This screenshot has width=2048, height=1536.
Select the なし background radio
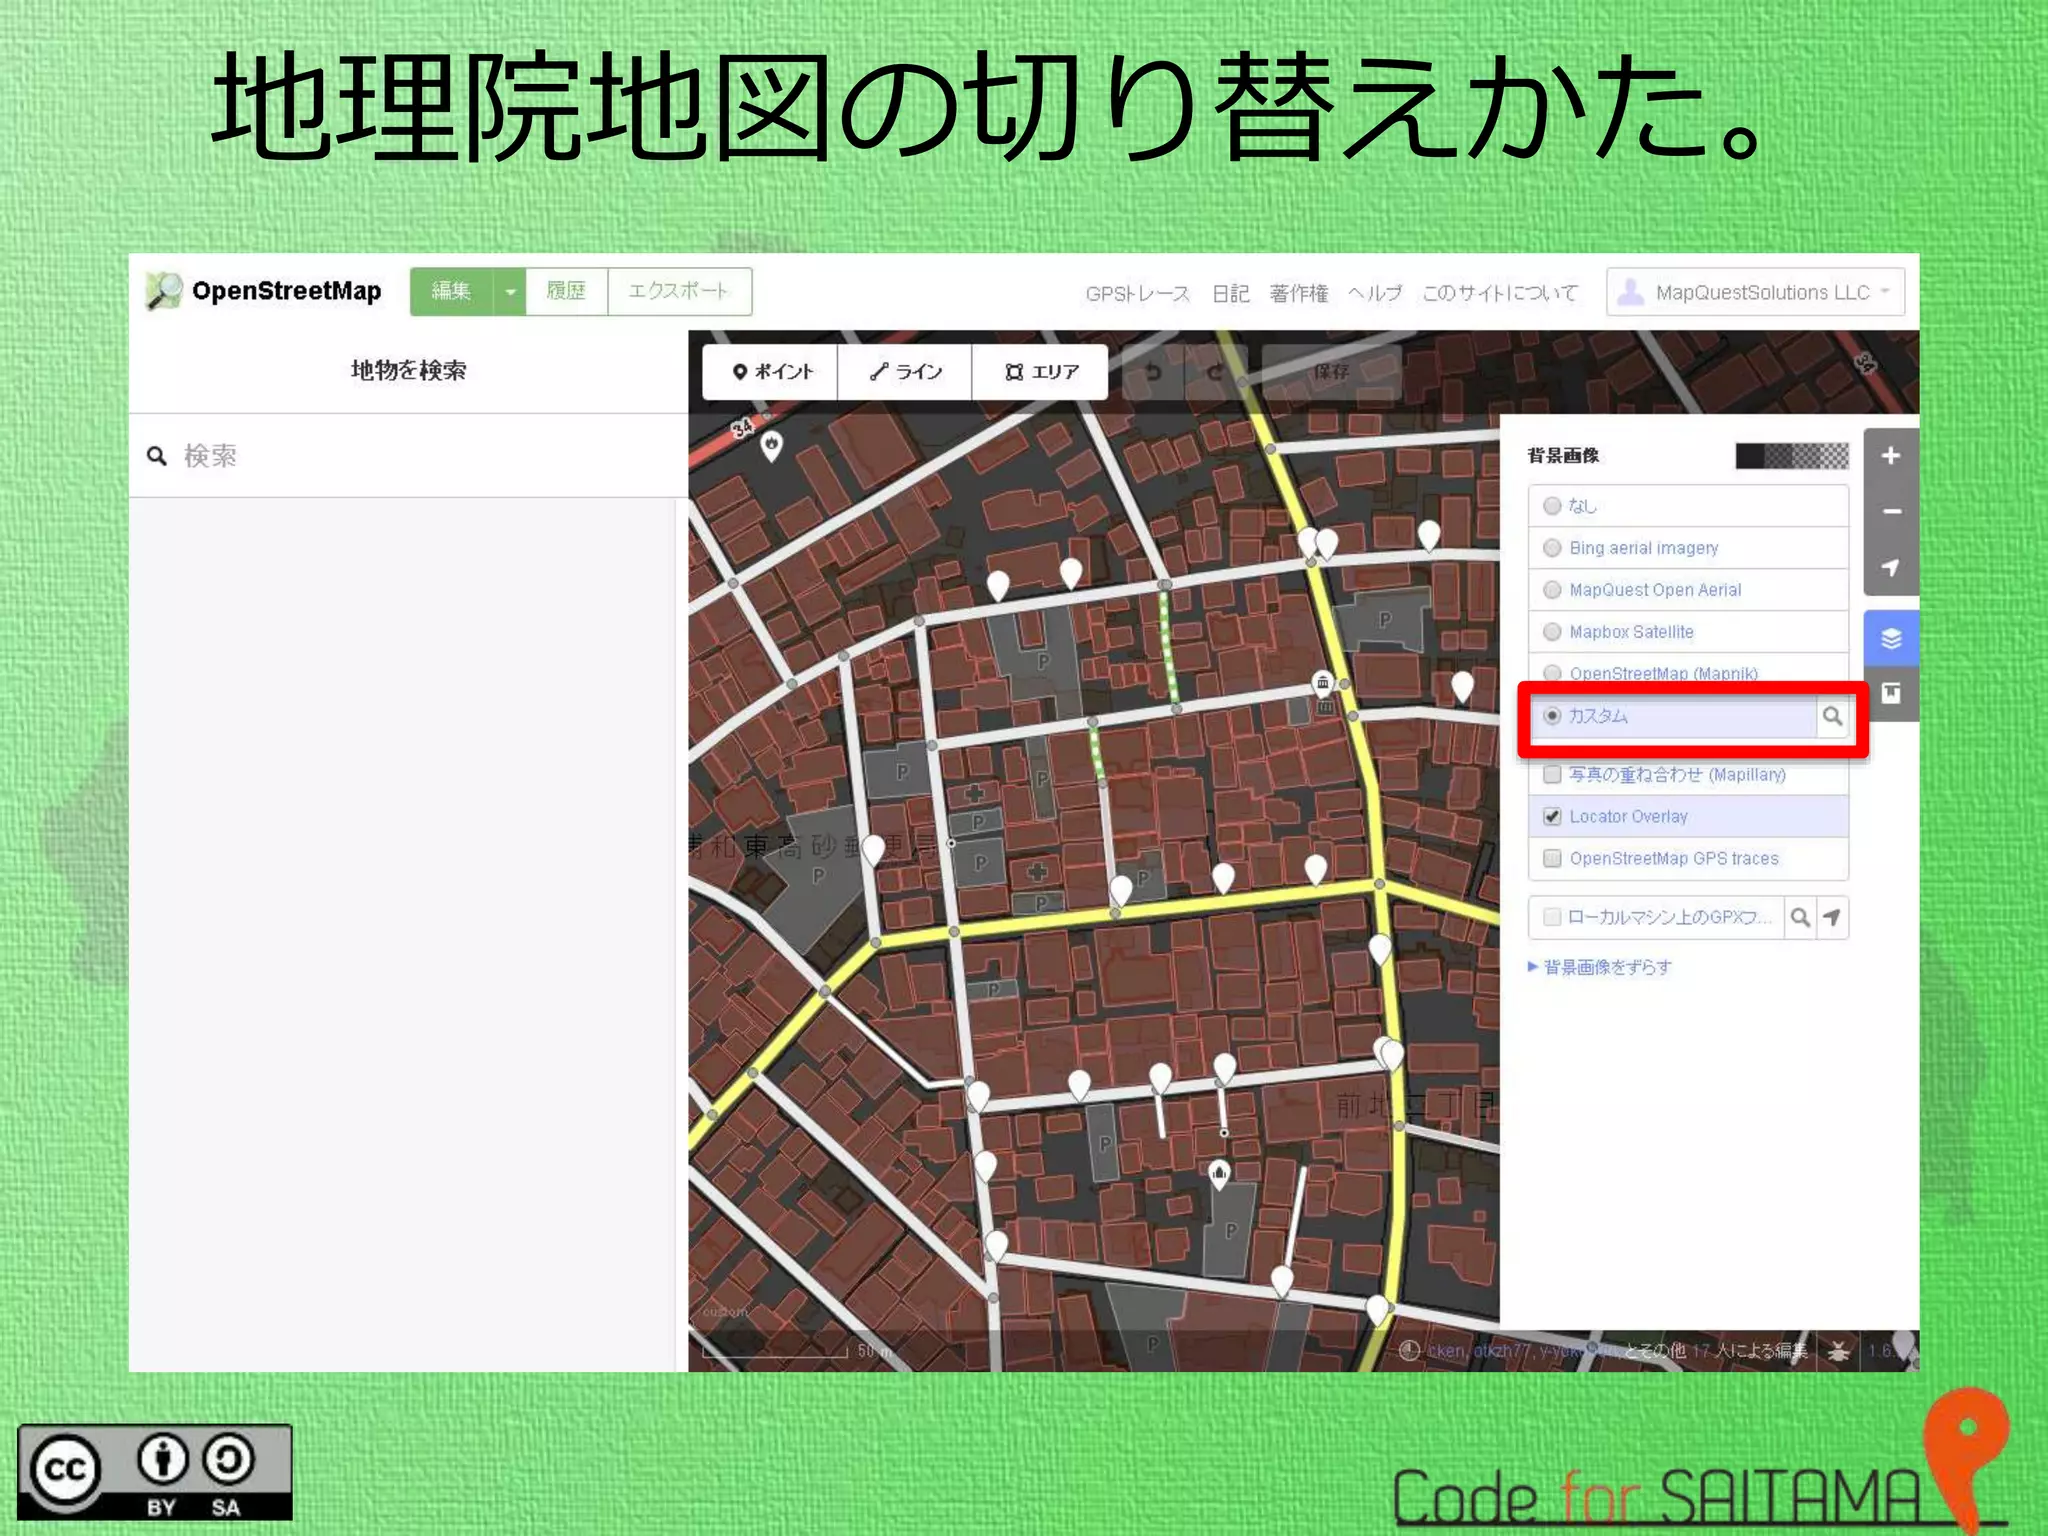click(1552, 506)
